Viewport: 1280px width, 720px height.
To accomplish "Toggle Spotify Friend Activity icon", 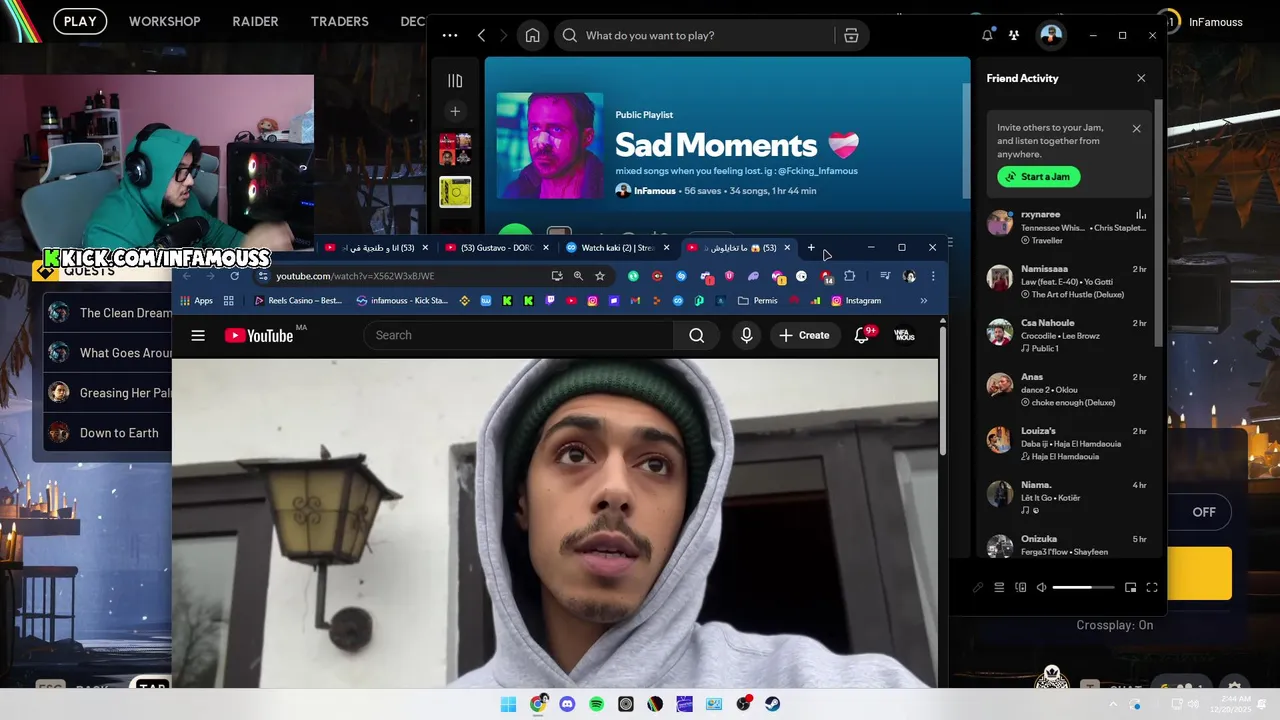I will (x=1014, y=35).
